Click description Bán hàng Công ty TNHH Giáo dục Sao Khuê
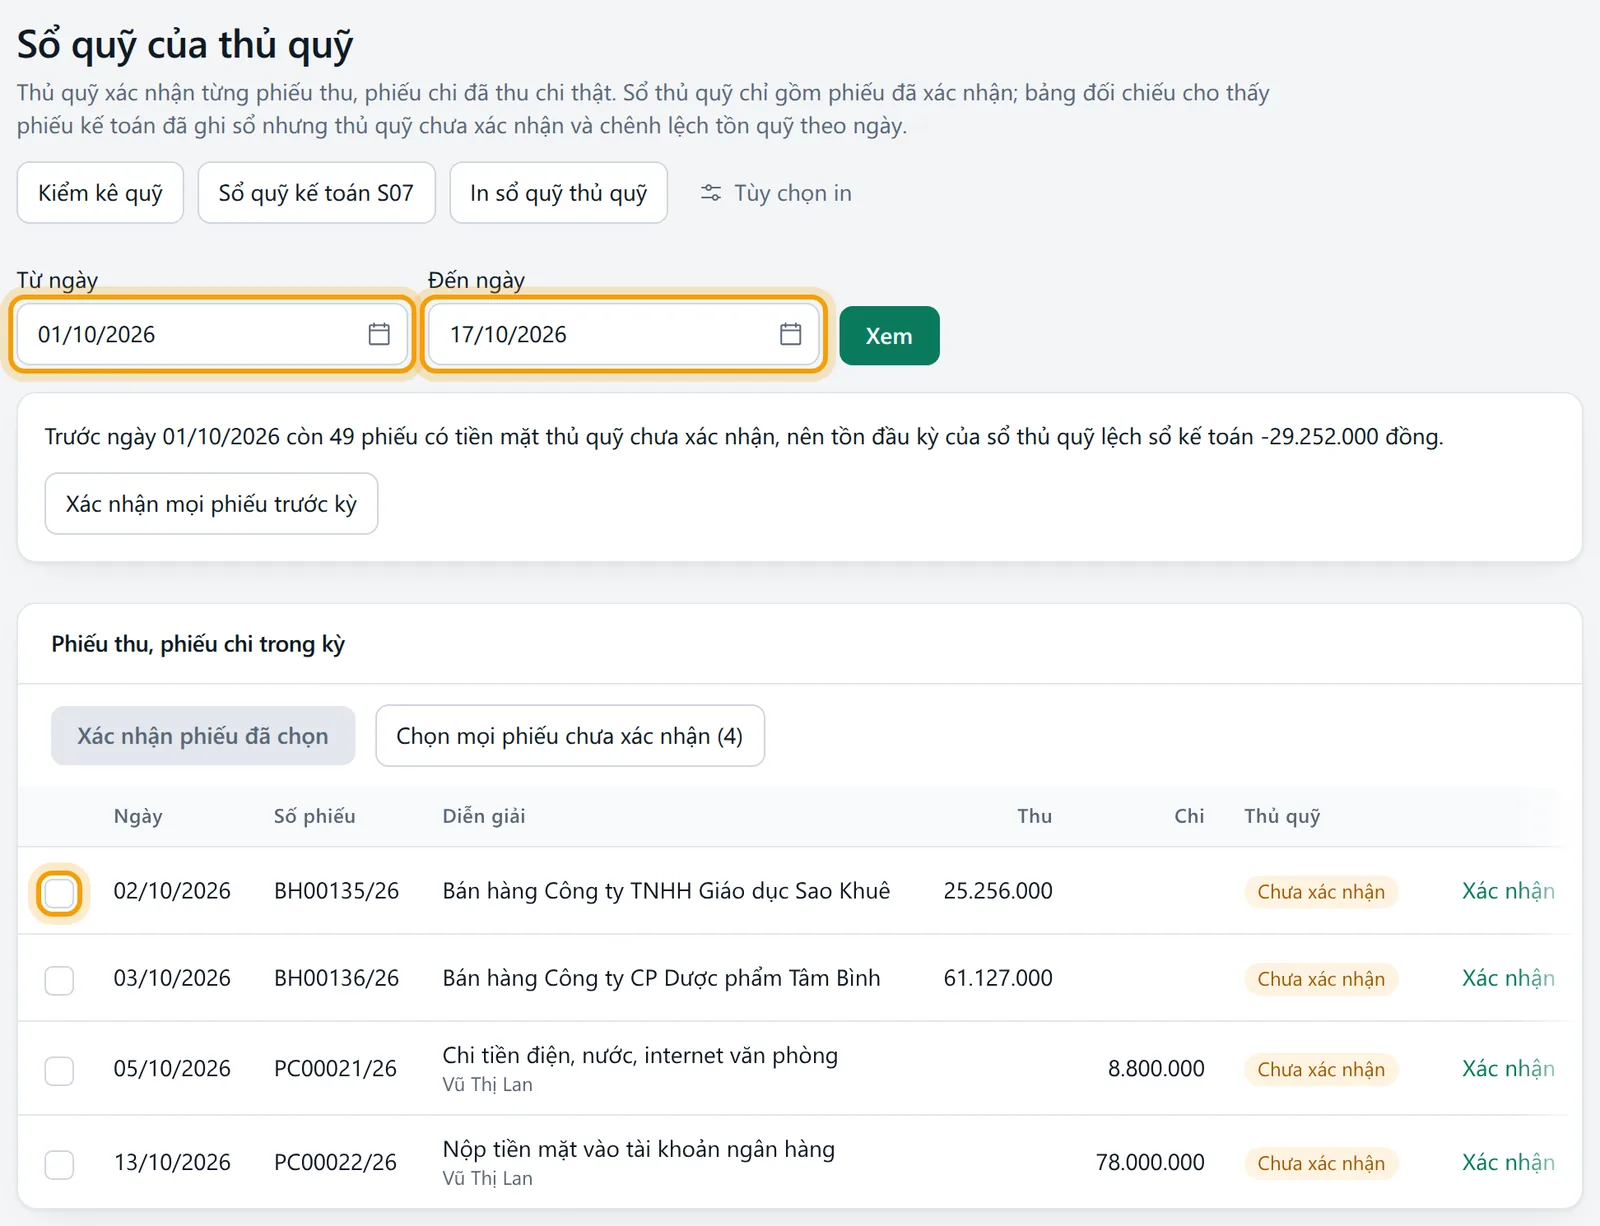Image resolution: width=1600 pixels, height=1226 pixels. pyautogui.click(x=666, y=891)
